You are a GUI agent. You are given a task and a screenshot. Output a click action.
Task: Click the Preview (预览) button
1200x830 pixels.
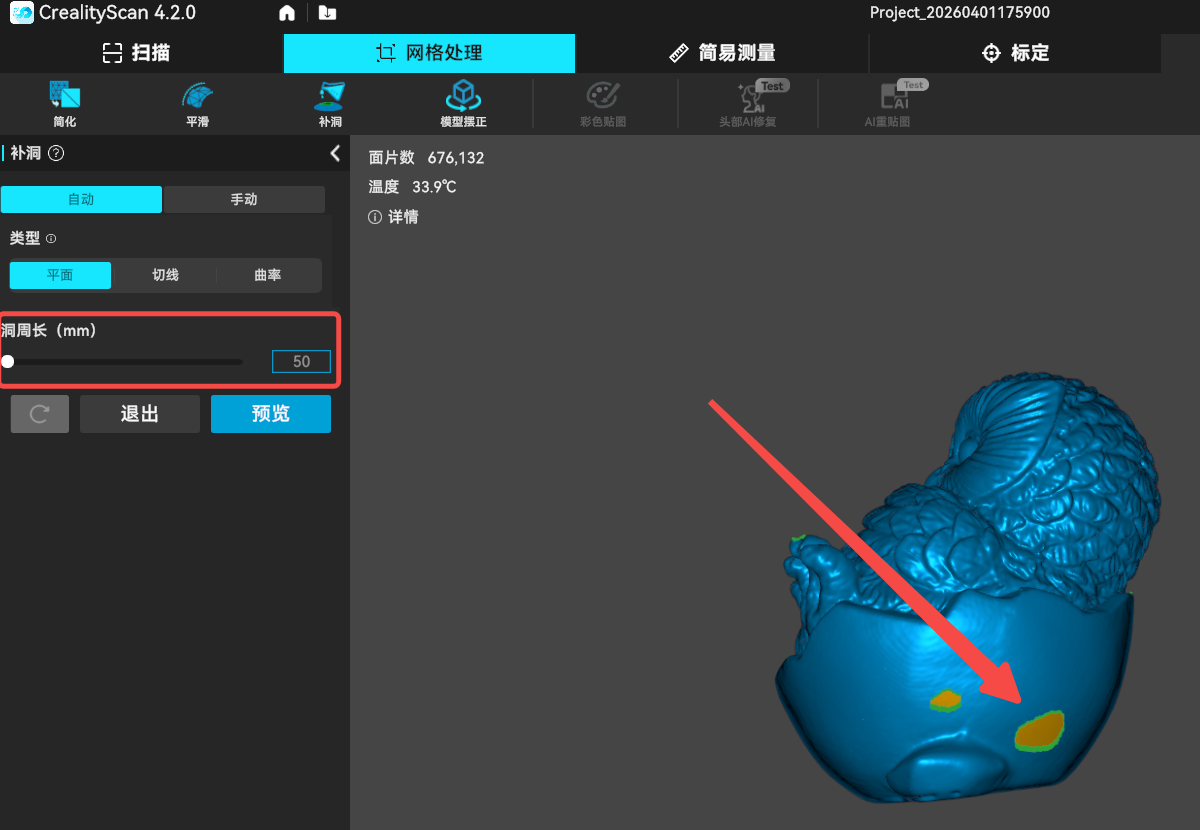(270, 414)
